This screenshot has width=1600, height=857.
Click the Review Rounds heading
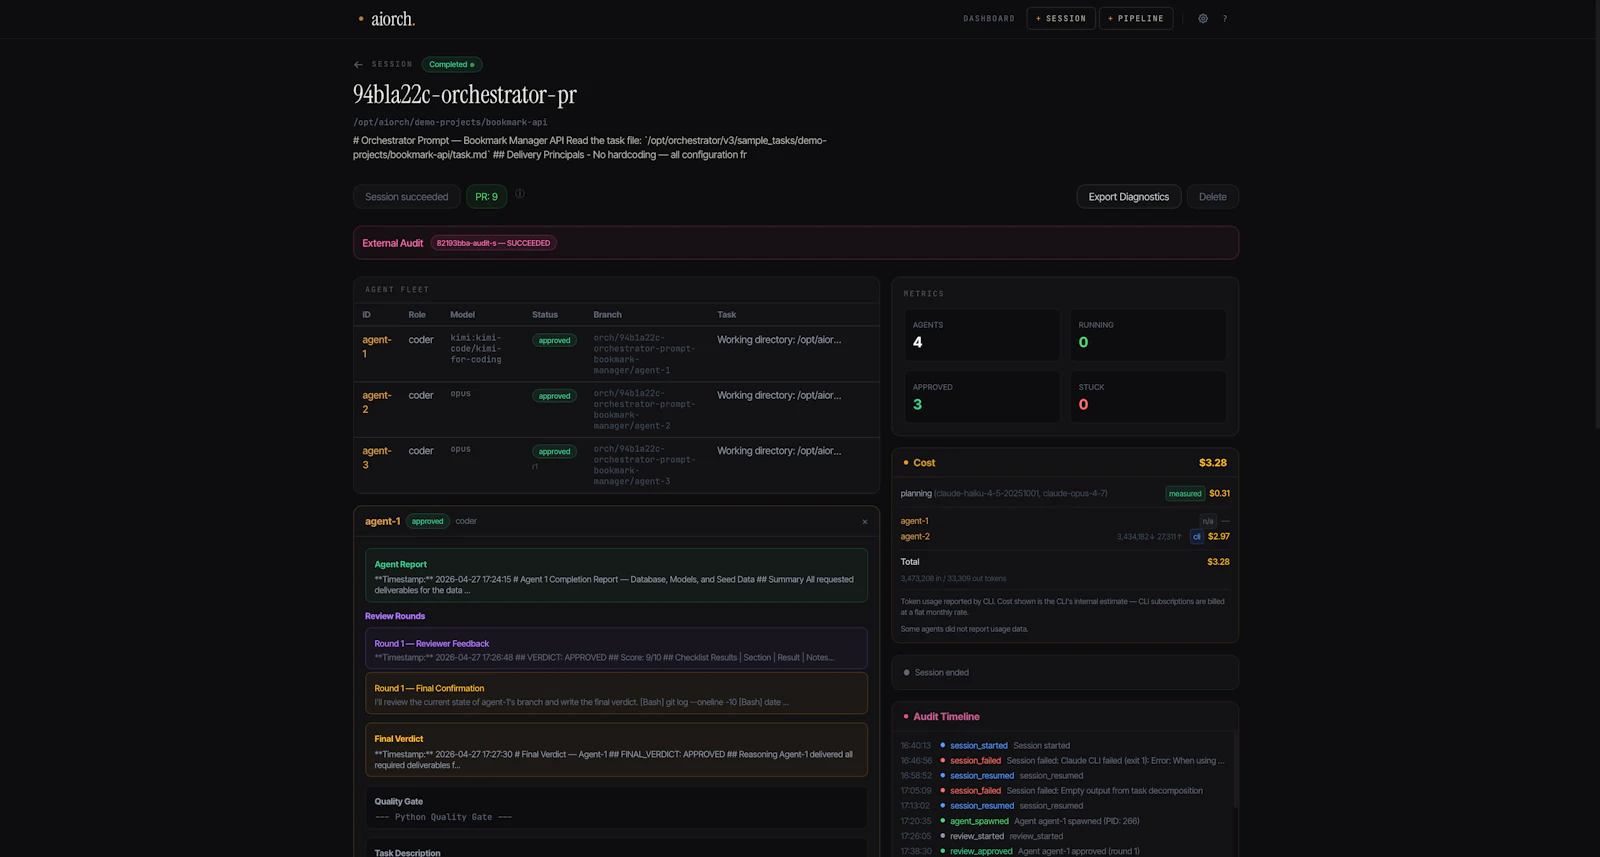[395, 616]
